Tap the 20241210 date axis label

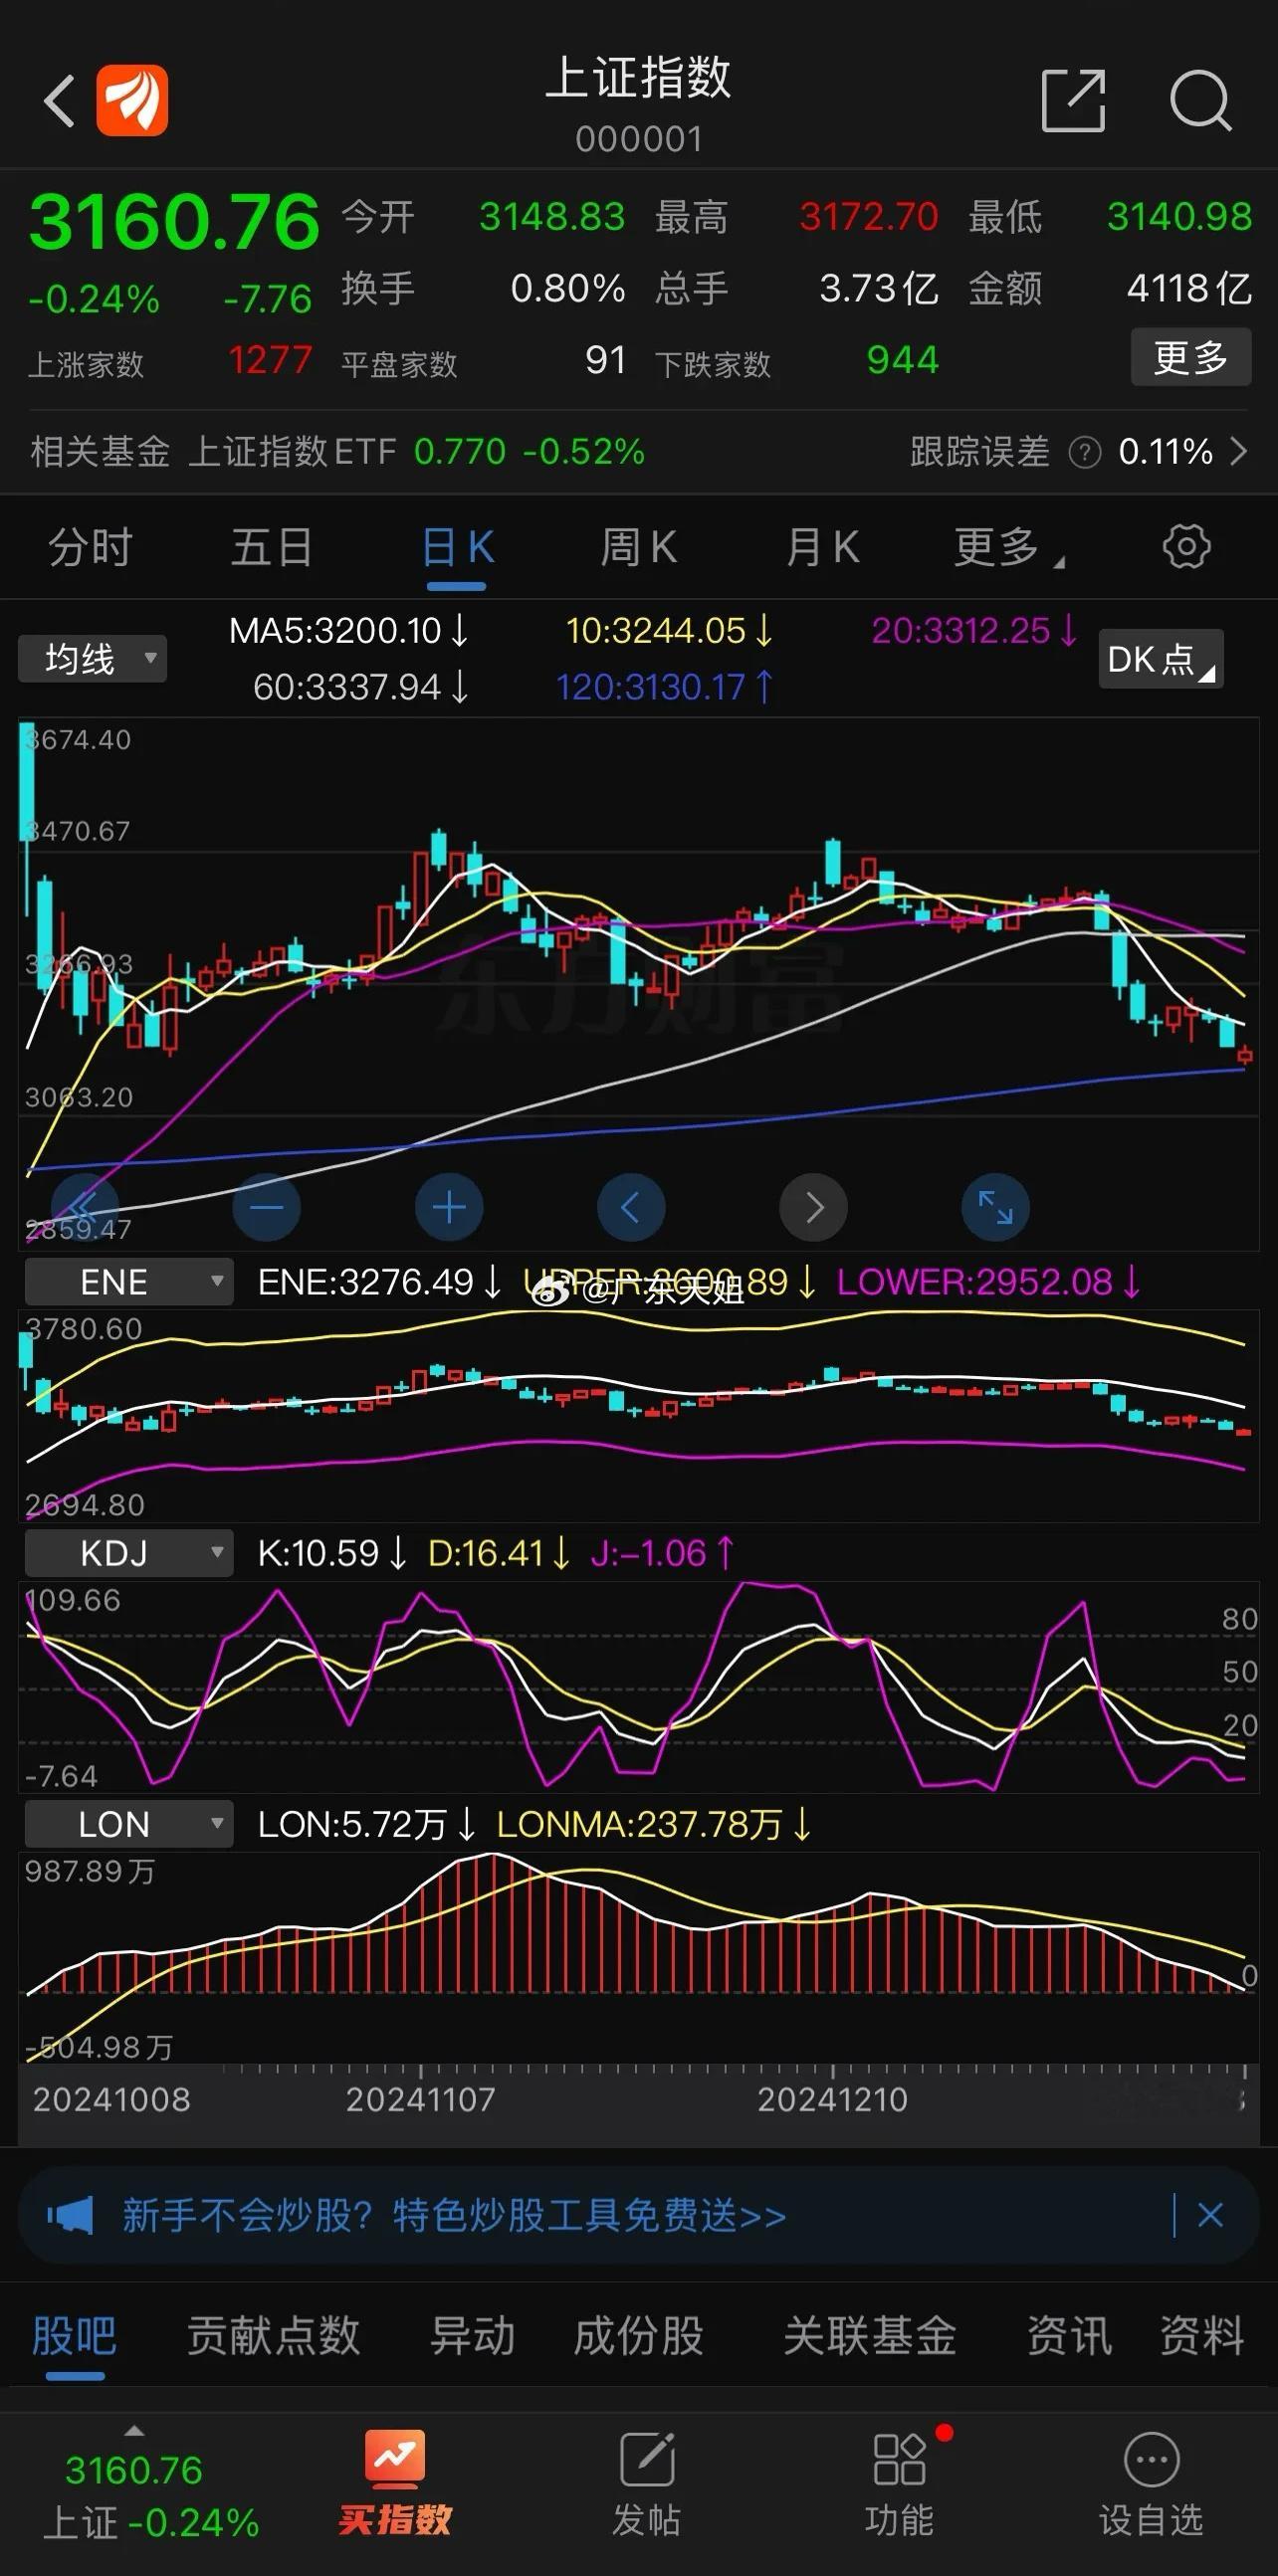[x=832, y=2099]
